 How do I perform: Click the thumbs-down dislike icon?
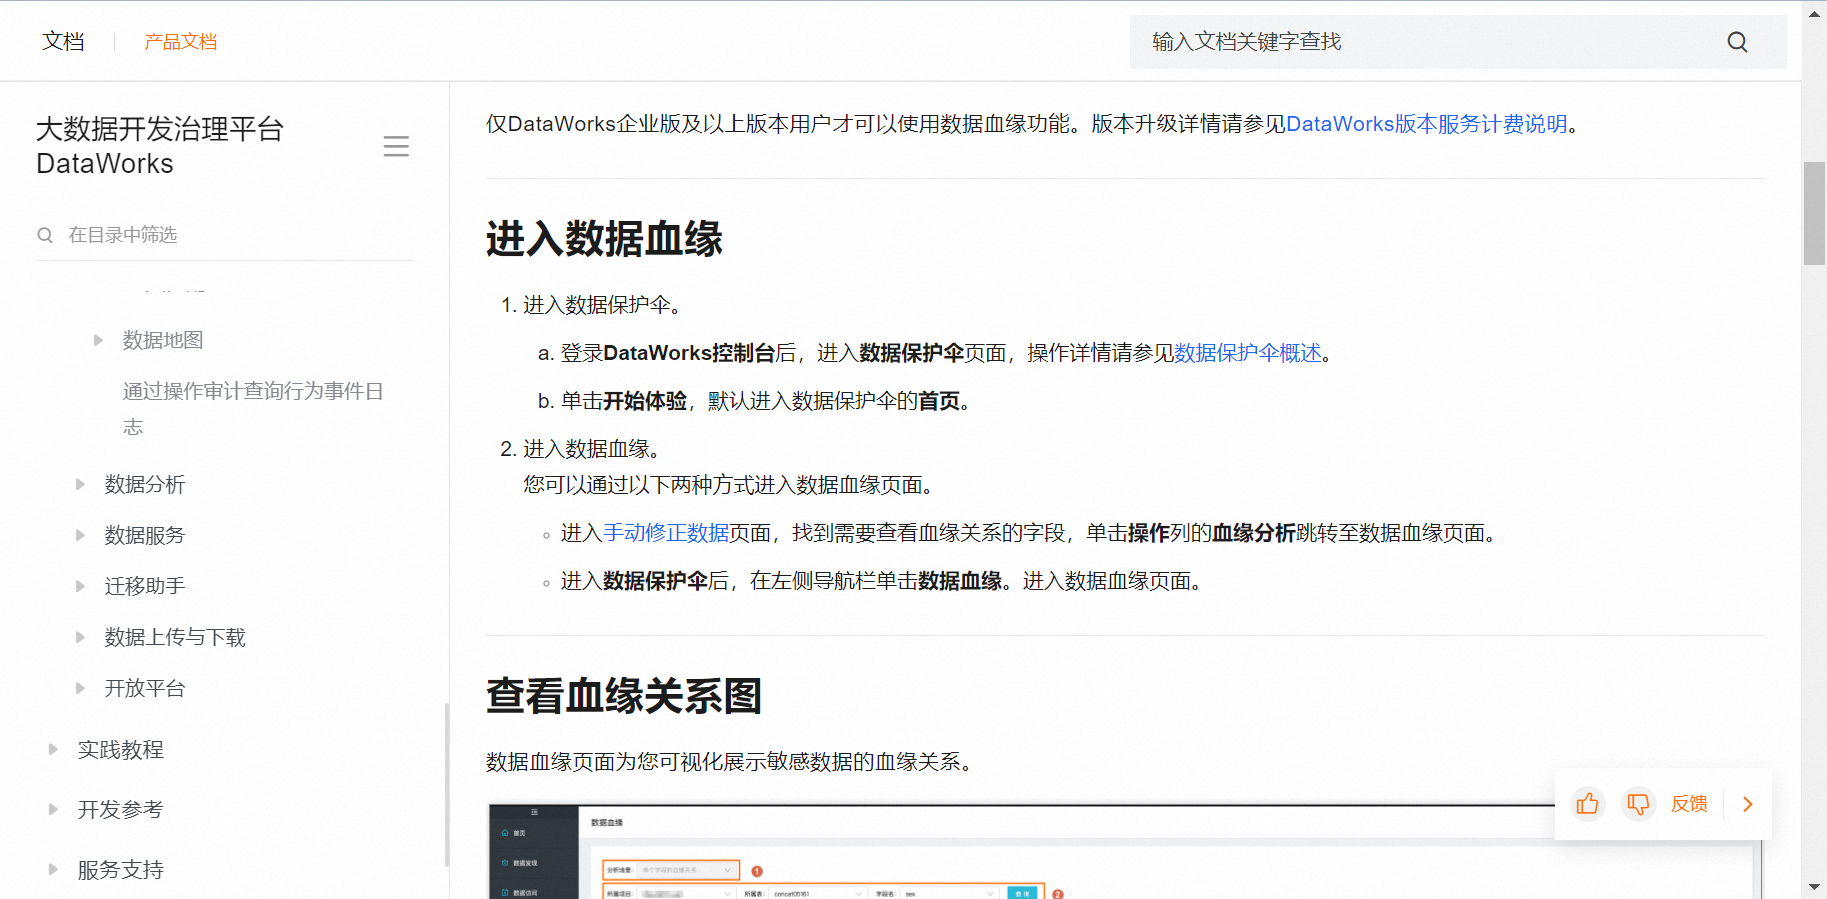point(1638,804)
